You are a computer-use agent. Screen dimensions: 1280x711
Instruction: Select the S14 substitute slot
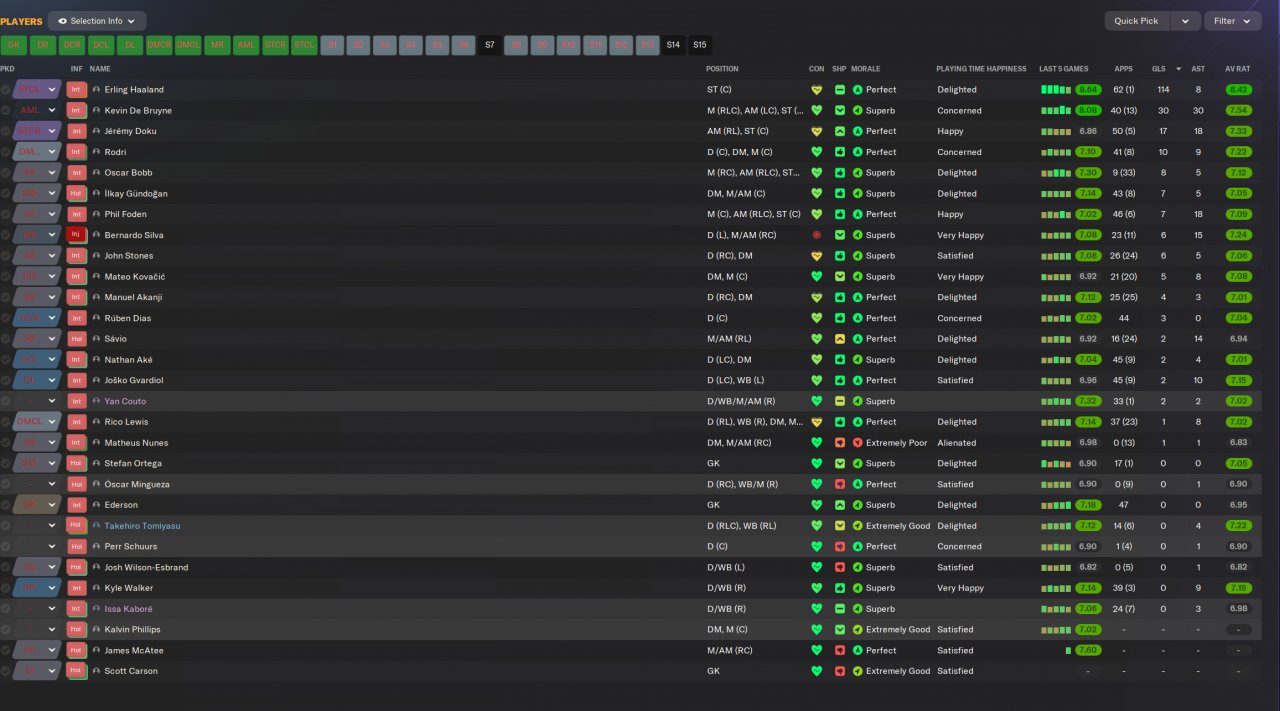point(673,45)
